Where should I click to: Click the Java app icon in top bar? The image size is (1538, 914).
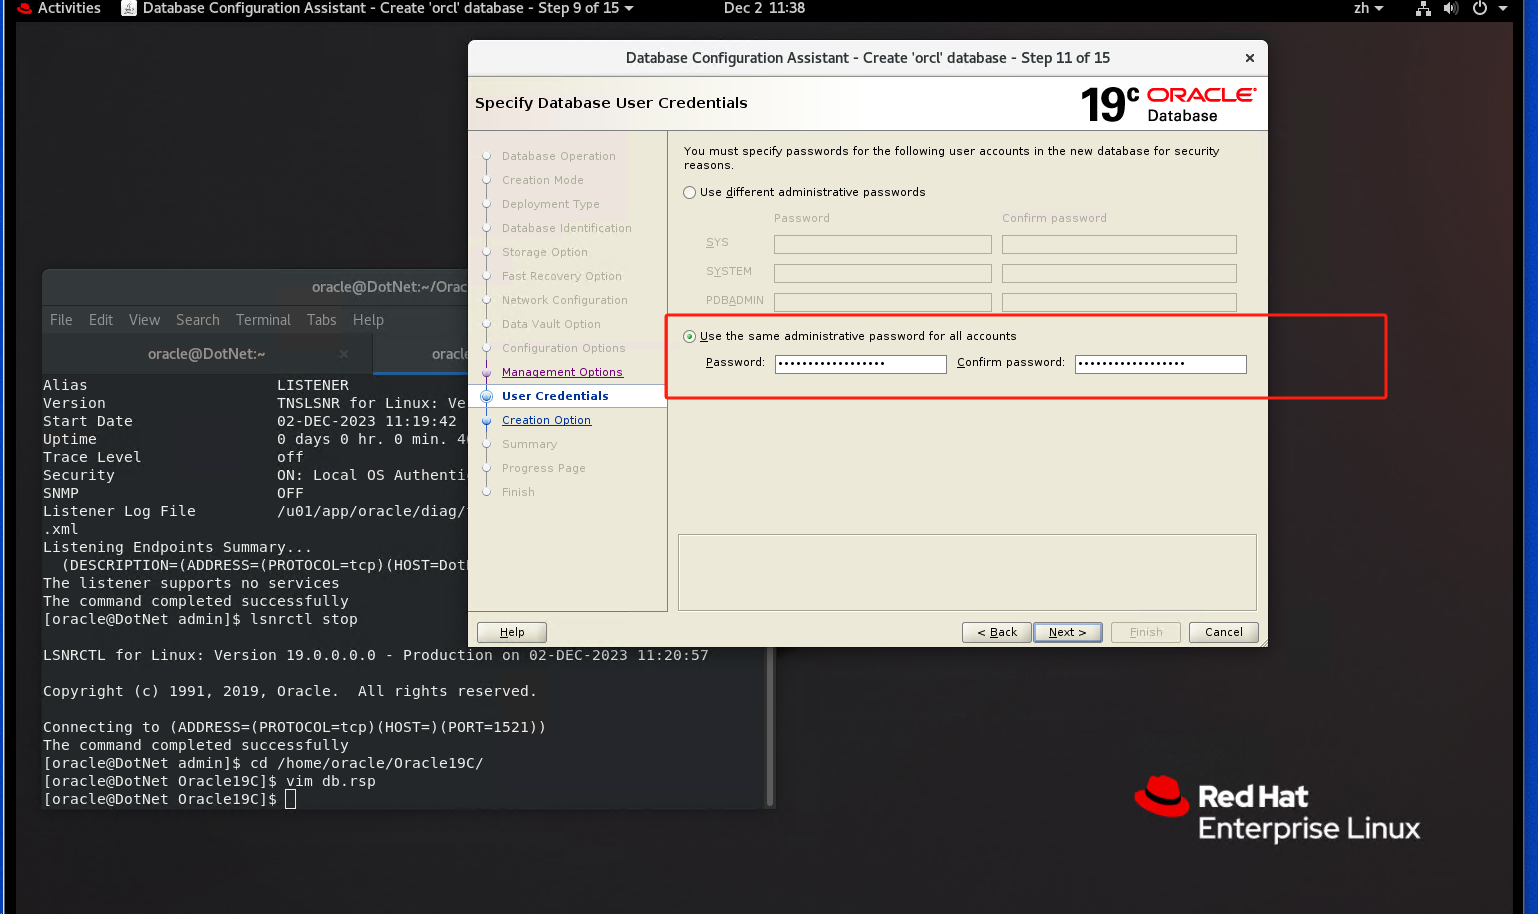coord(129,8)
